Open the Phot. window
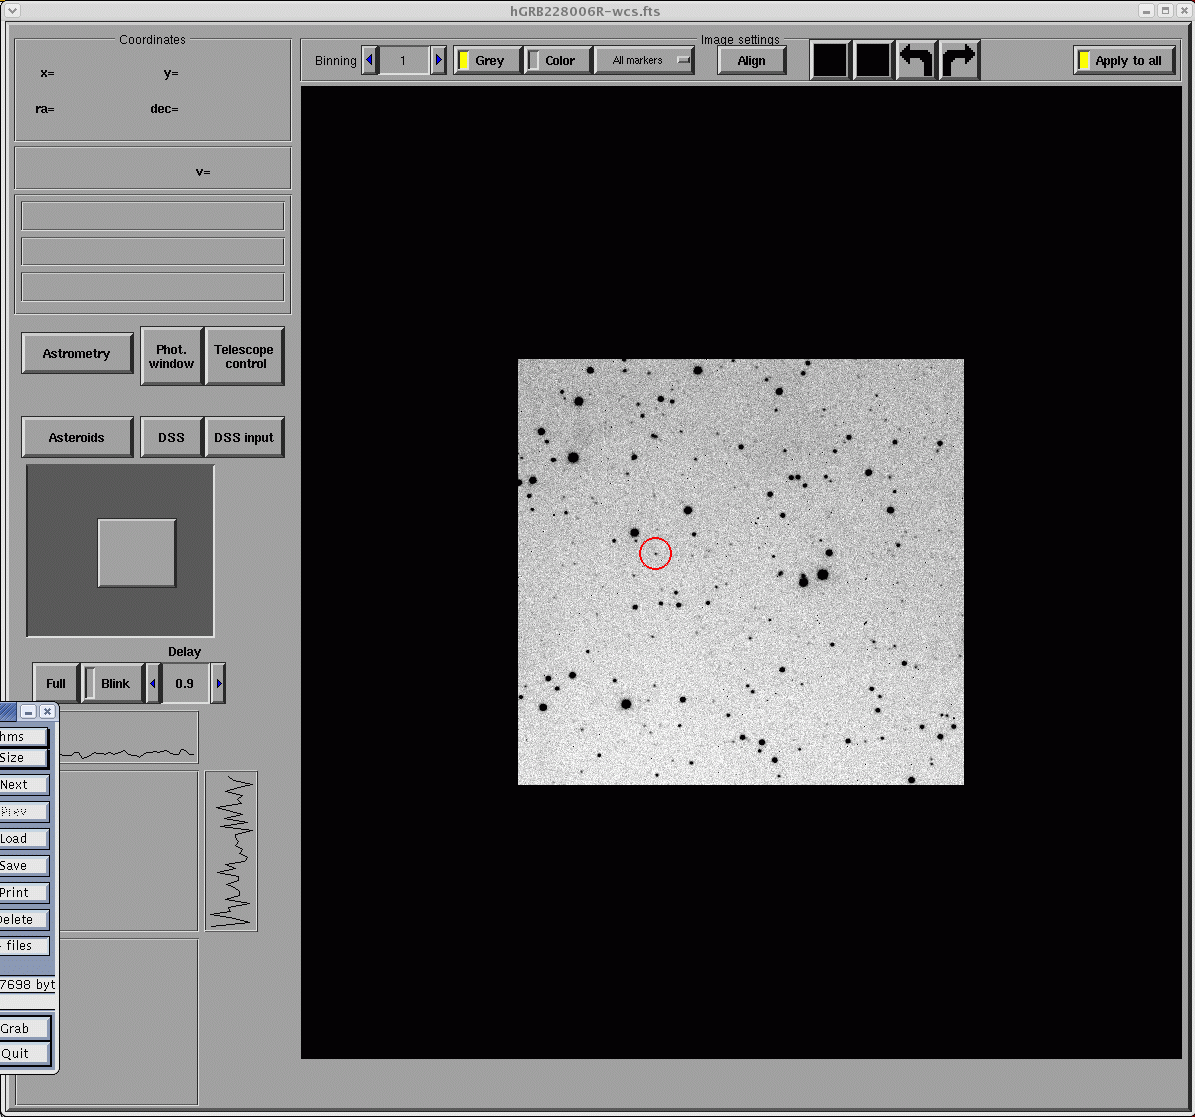1195x1117 pixels. click(x=171, y=356)
